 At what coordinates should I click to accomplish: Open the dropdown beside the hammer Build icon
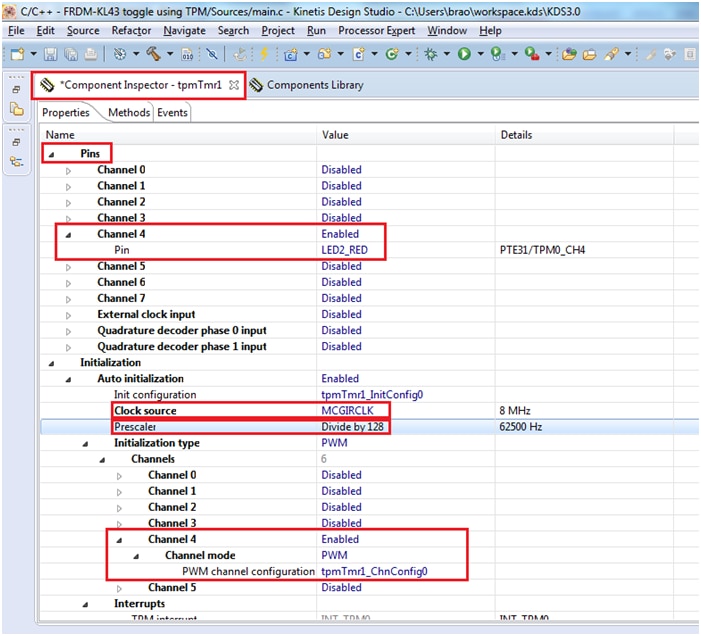[170, 54]
